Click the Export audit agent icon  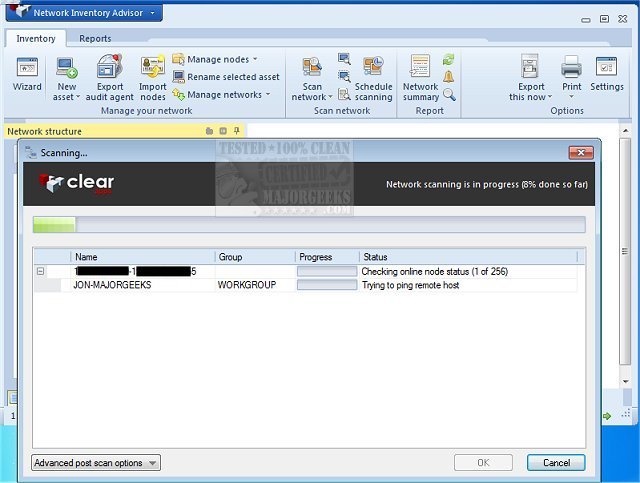tap(109, 66)
